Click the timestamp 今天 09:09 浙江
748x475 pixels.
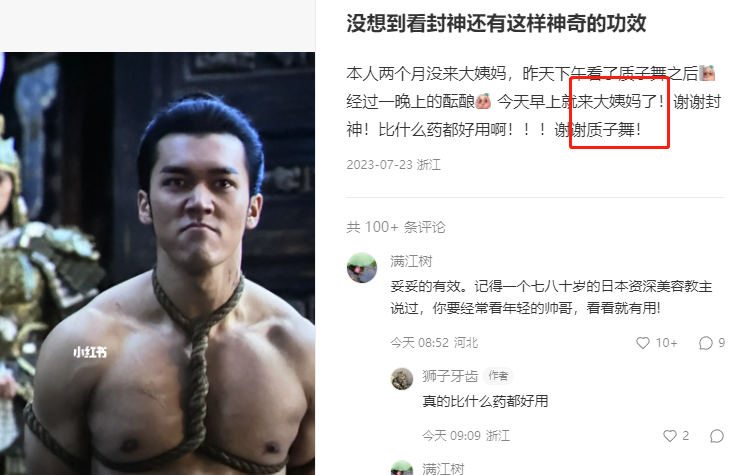point(466,436)
